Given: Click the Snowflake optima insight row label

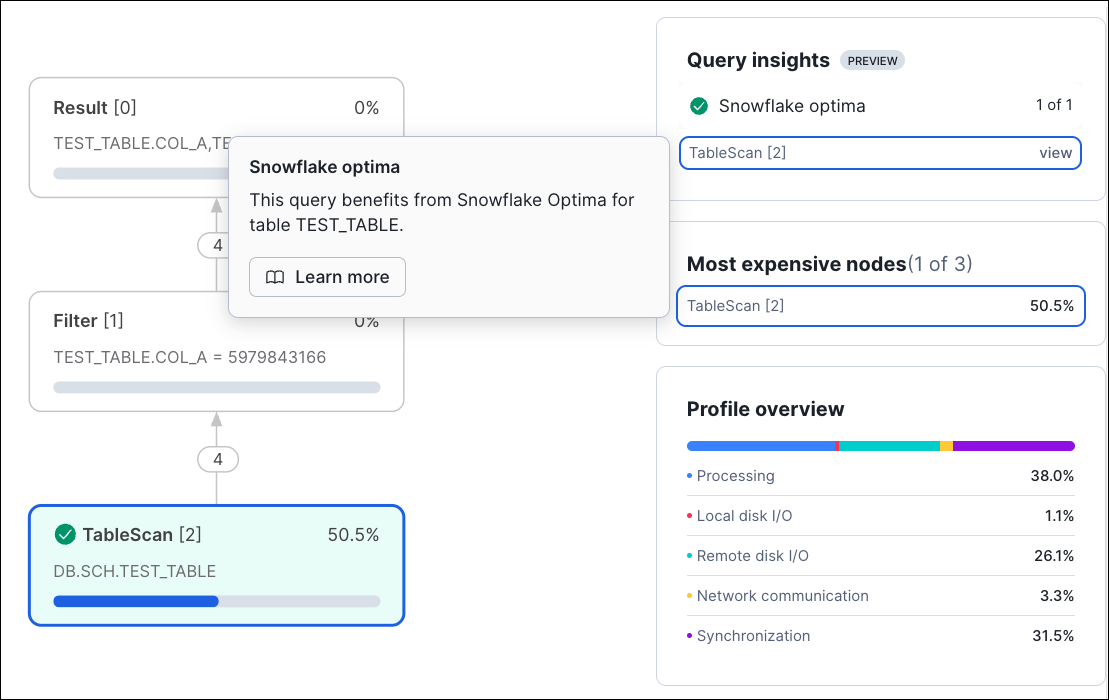Looking at the screenshot, I should click(x=791, y=106).
